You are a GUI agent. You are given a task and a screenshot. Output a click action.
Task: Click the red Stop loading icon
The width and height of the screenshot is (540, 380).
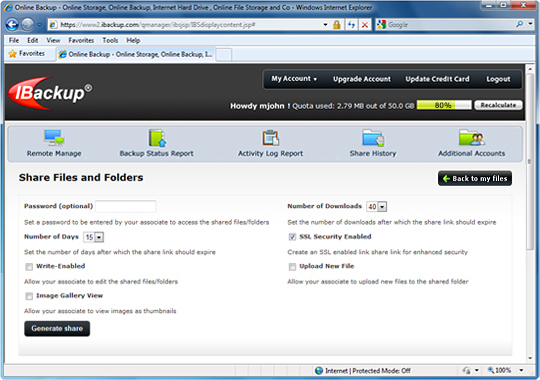point(365,24)
